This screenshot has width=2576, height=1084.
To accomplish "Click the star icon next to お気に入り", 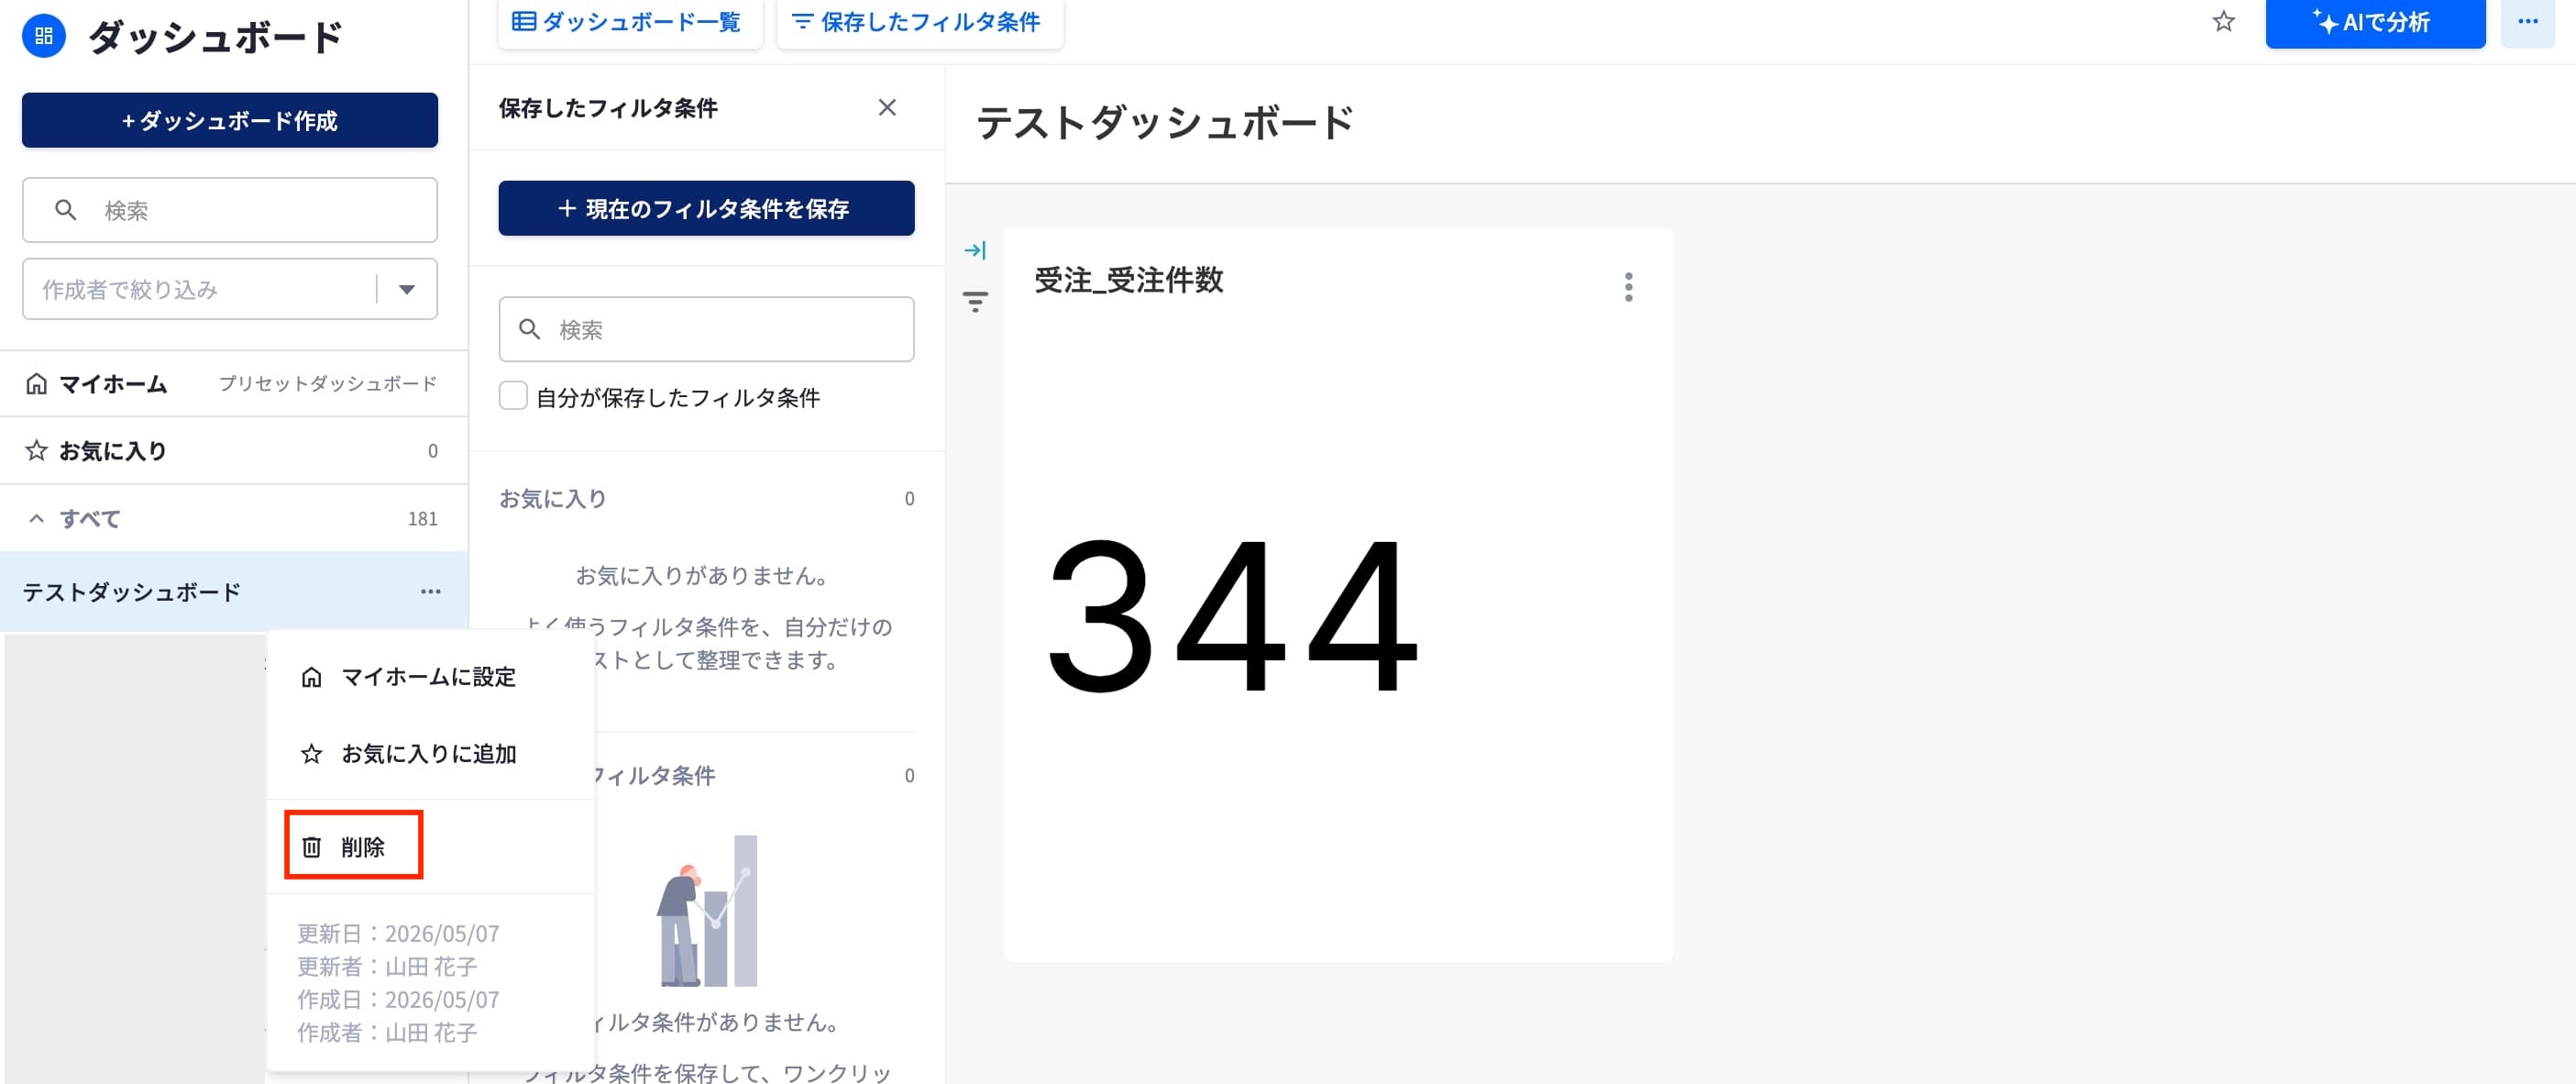I will [x=36, y=450].
